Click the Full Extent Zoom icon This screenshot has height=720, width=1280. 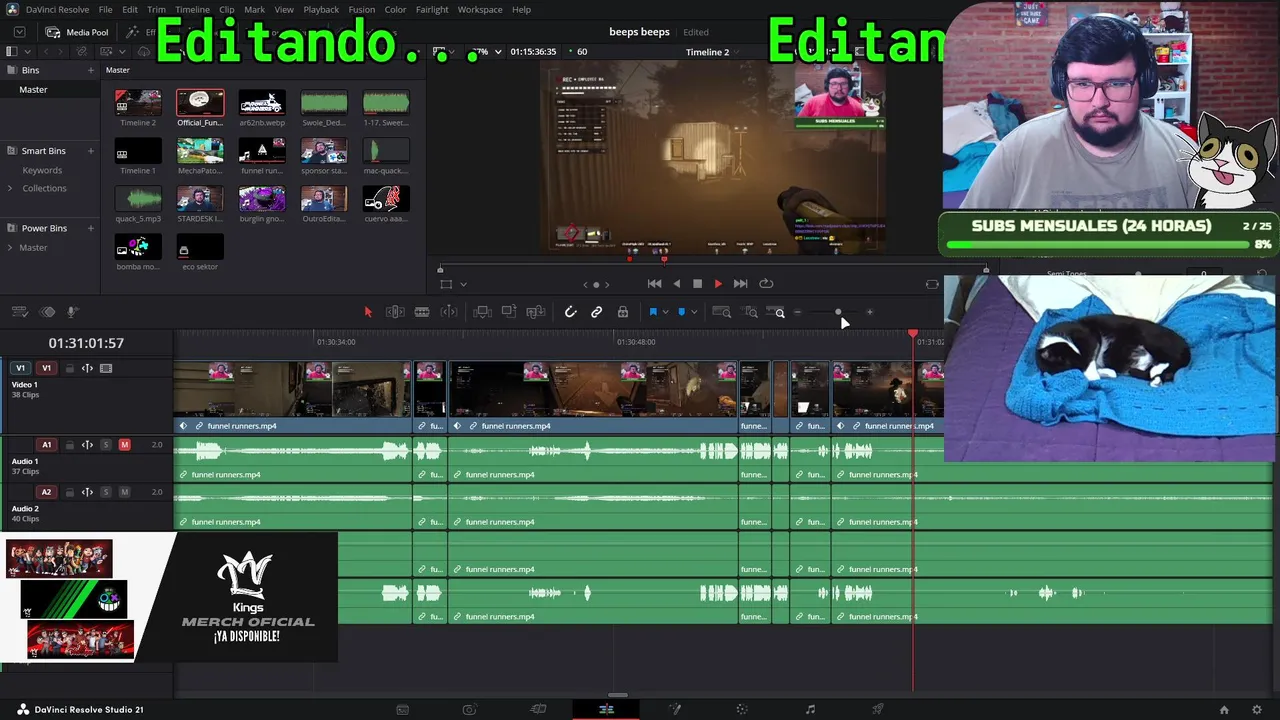click(721, 312)
